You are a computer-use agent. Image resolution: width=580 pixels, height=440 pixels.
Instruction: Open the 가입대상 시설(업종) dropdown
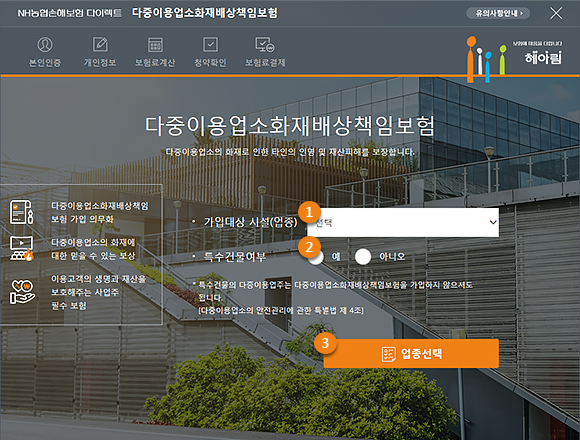click(x=403, y=222)
